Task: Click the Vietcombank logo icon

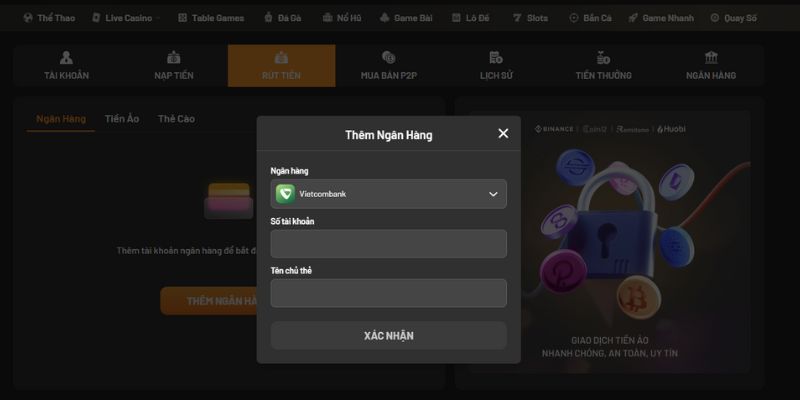Action: (x=286, y=194)
